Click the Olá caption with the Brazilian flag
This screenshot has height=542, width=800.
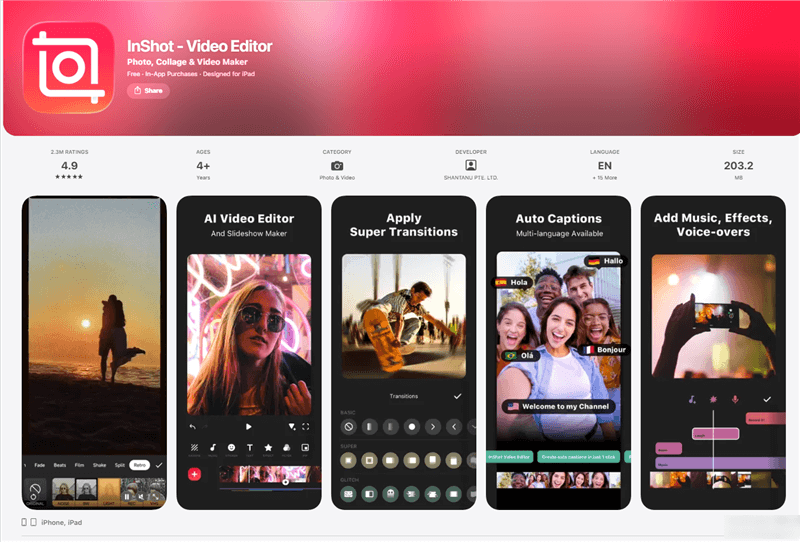(x=519, y=355)
